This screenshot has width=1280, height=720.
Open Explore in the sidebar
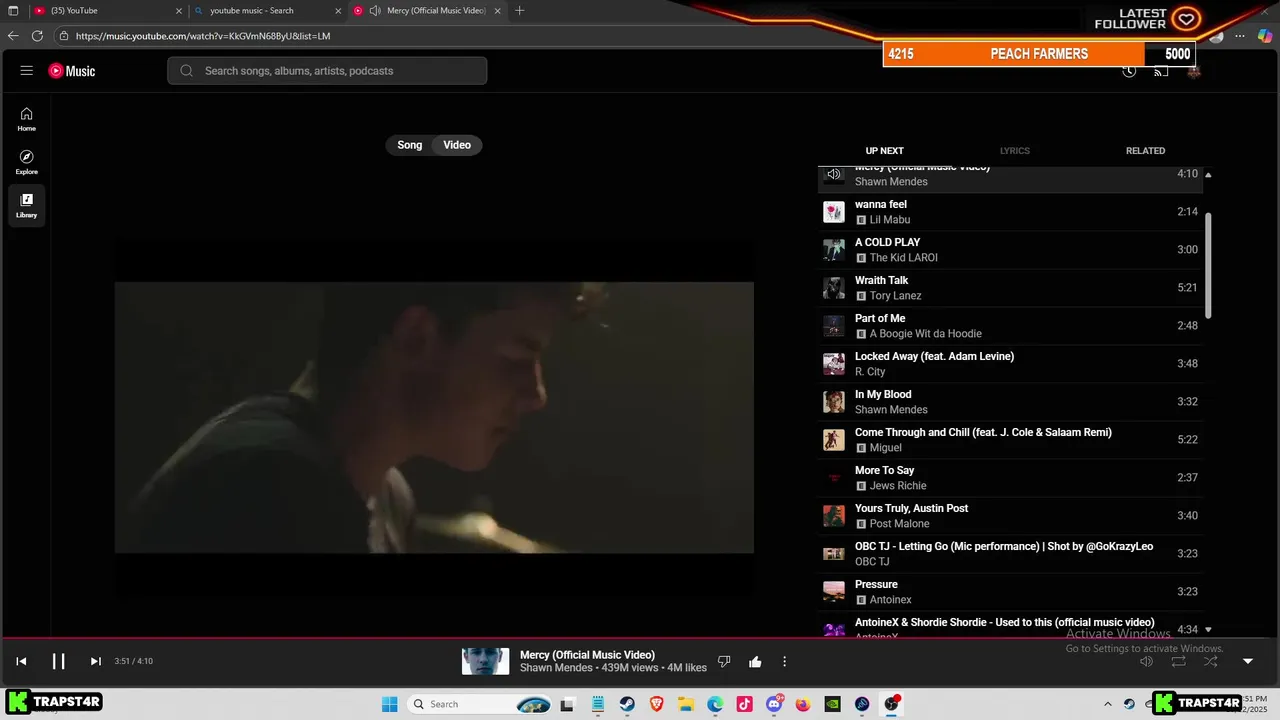[x=27, y=162]
